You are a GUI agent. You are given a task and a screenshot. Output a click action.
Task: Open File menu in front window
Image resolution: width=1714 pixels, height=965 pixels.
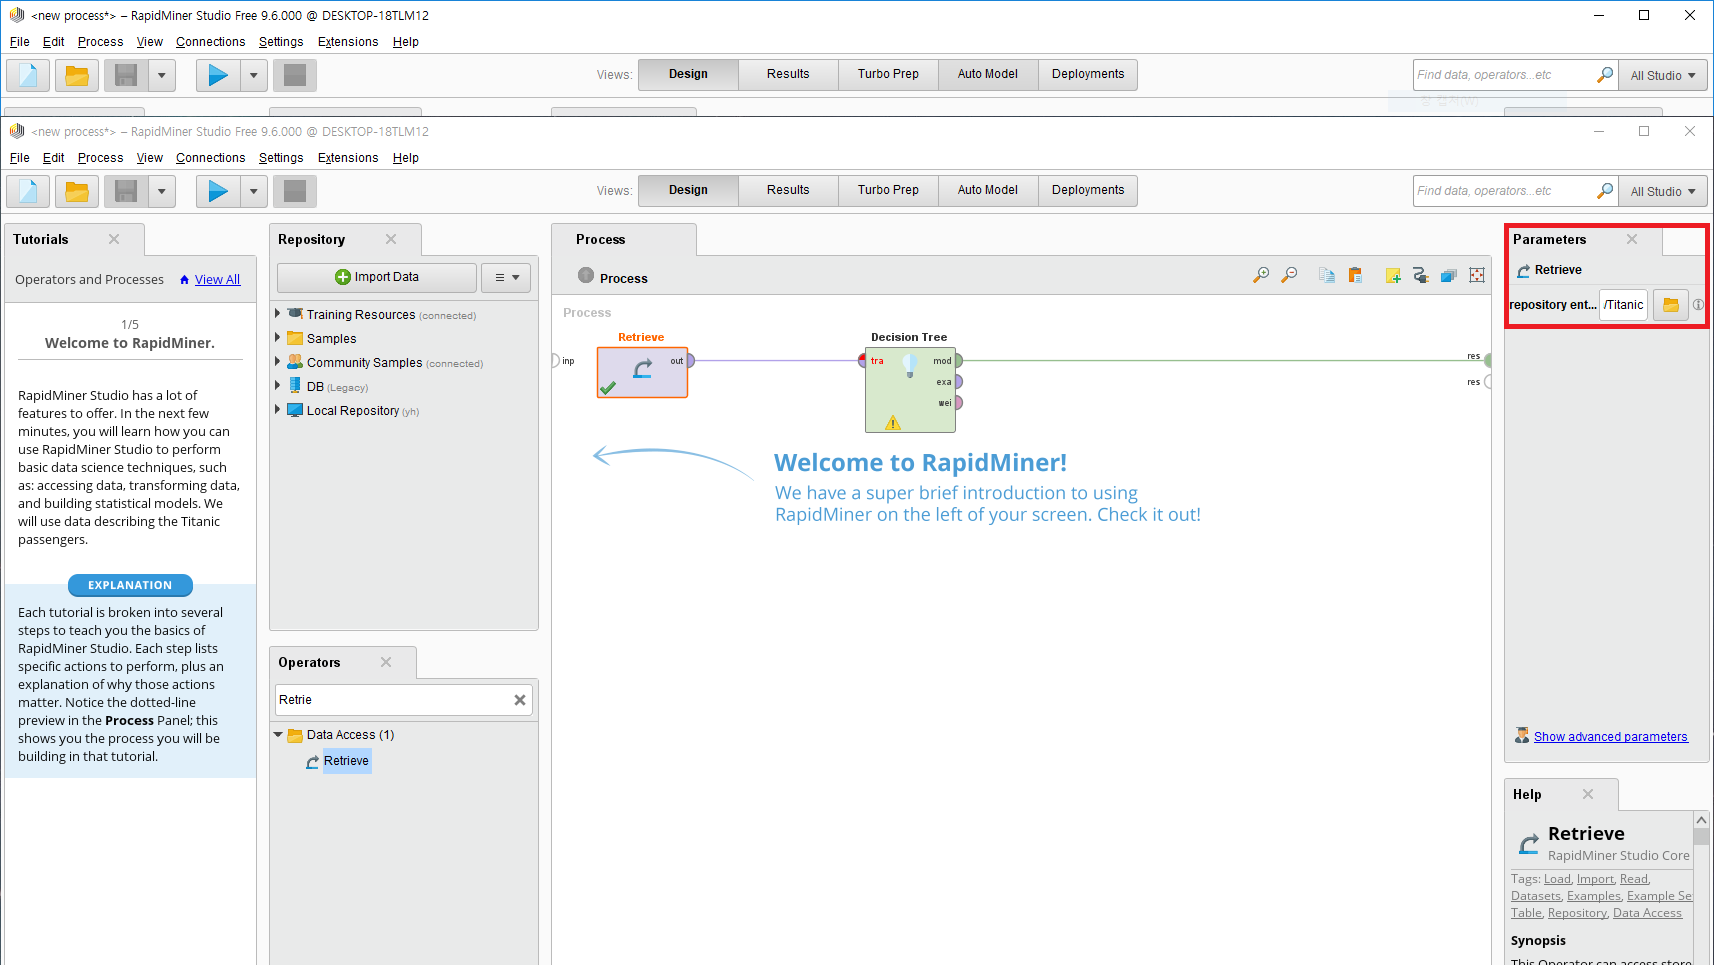pos(20,158)
